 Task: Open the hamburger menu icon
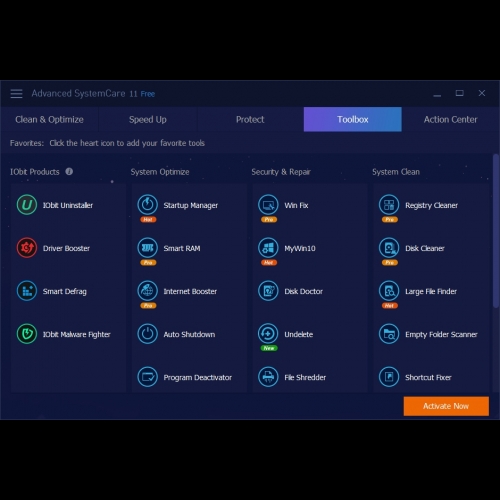16,94
